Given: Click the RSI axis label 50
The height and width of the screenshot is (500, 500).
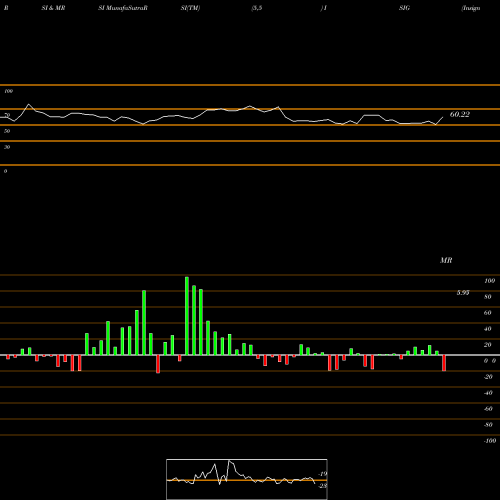Looking at the screenshot, I should pos(7,131).
